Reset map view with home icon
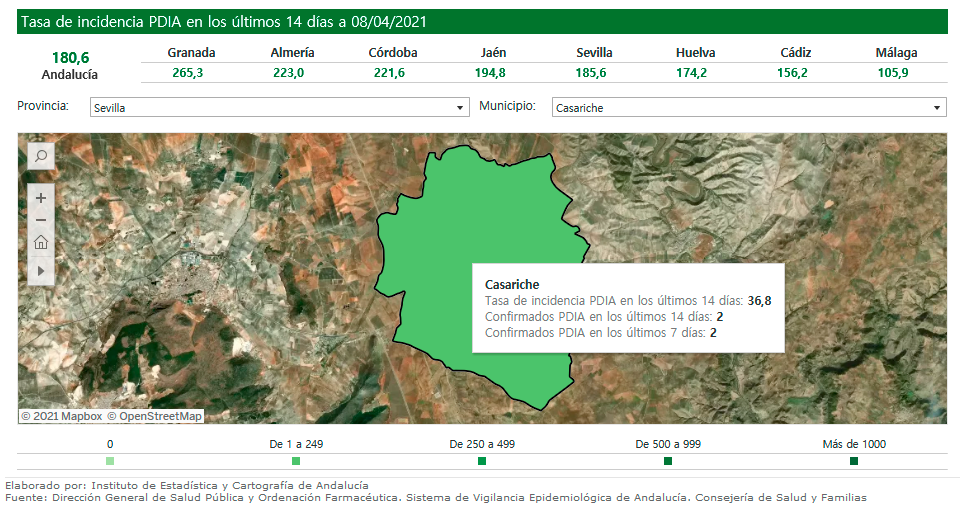Image resolution: width=960 pixels, height=510 pixels. pos(41,242)
